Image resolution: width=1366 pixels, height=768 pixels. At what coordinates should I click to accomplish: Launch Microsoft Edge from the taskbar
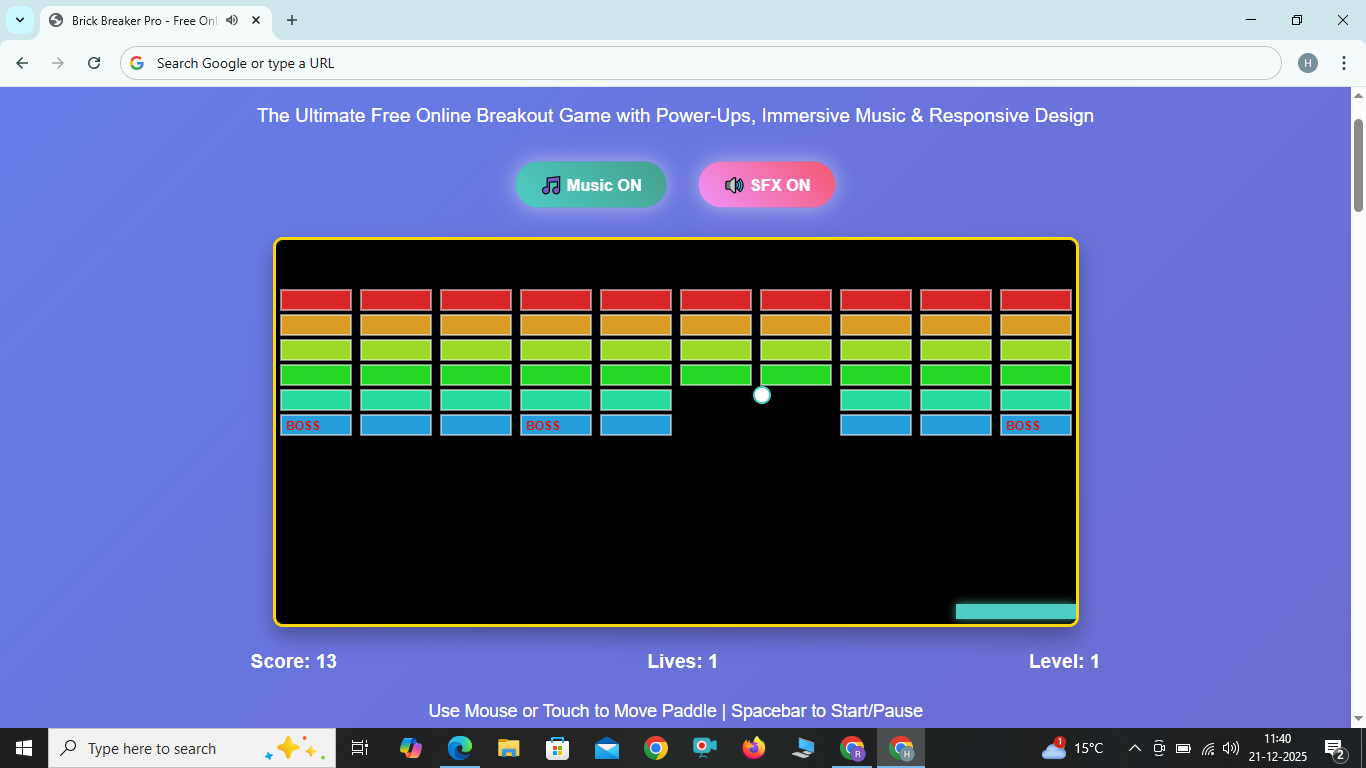click(459, 747)
